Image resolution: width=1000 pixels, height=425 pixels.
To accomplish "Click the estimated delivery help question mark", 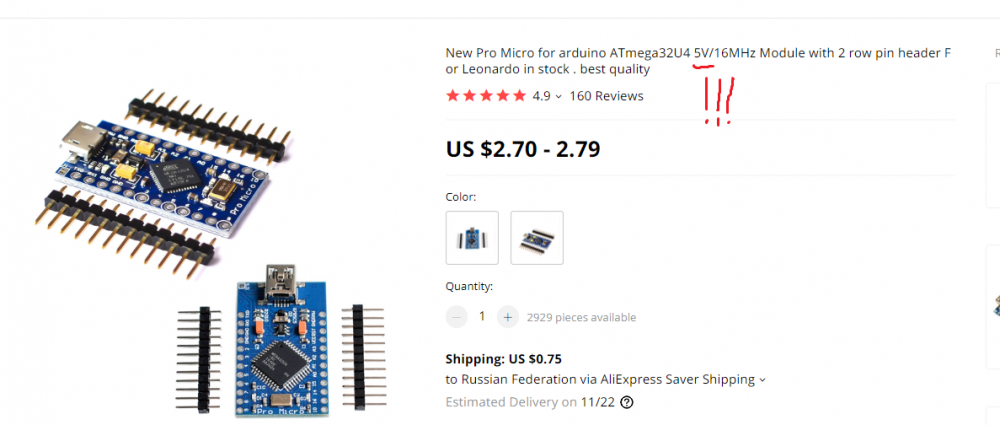I will tap(627, 403).
